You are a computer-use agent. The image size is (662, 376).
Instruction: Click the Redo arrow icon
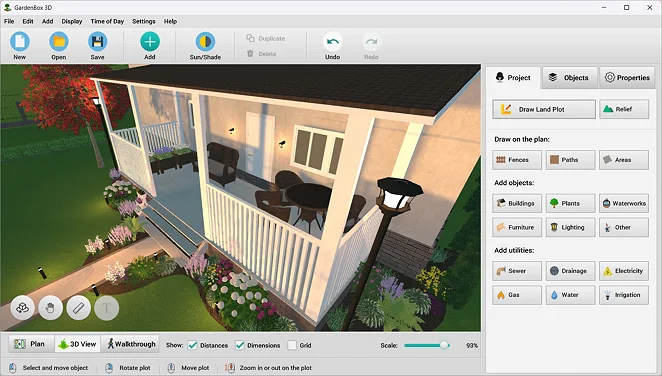(371, 41)
